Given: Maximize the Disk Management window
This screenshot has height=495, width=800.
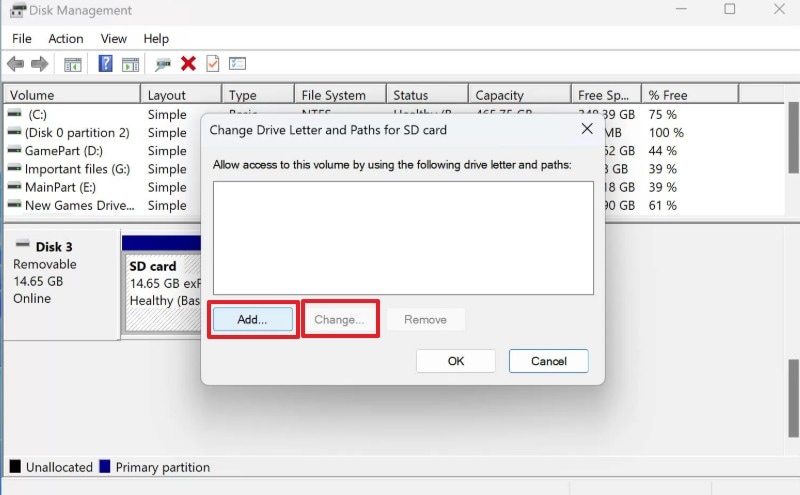Looking at the screenshot, I should click(730, 9).
